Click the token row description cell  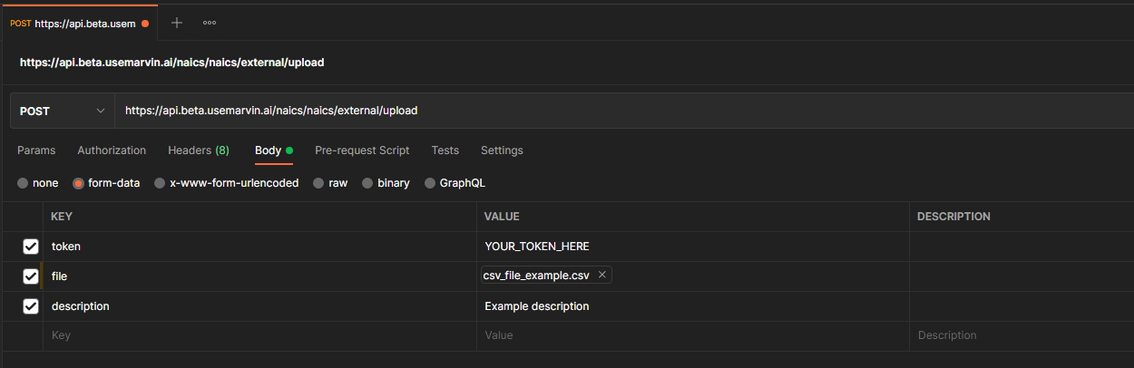point(1022,247)
